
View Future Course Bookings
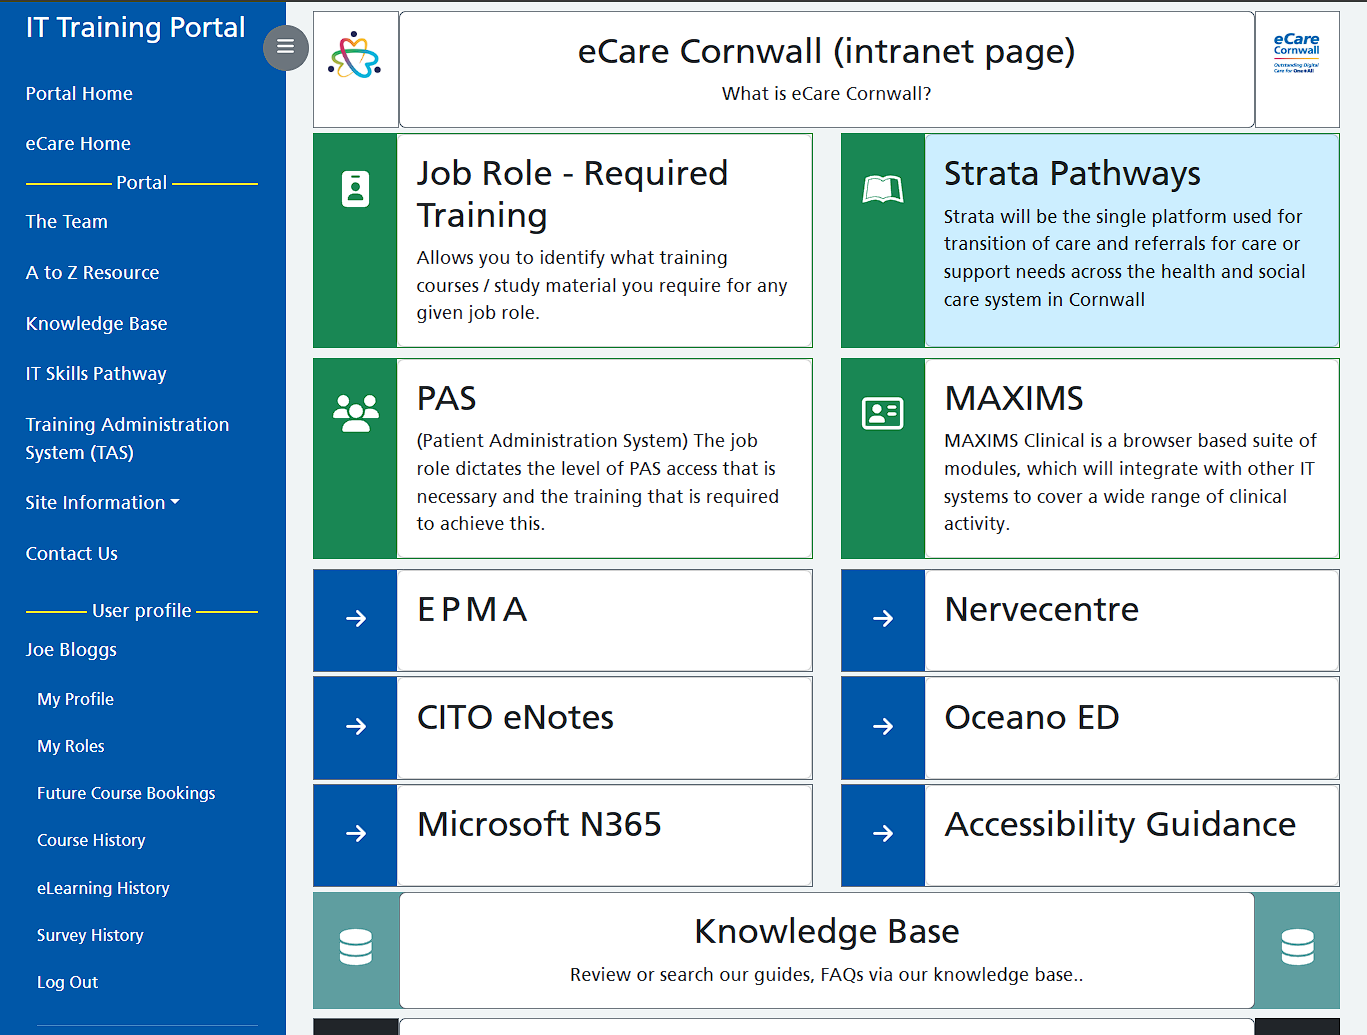[126, 794]
